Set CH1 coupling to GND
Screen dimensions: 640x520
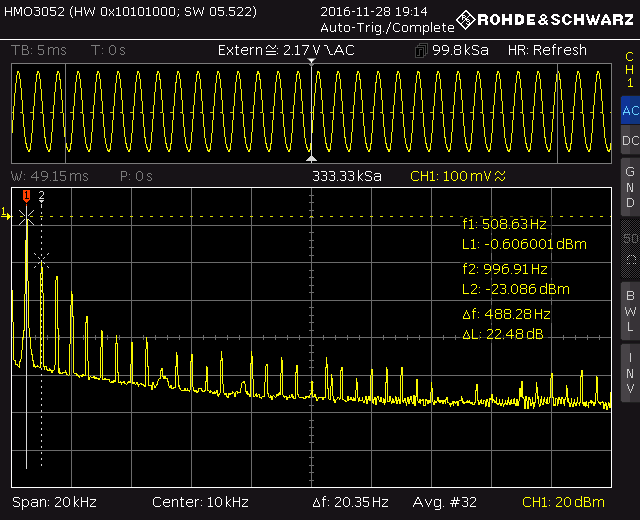click(x=629, y=187)
